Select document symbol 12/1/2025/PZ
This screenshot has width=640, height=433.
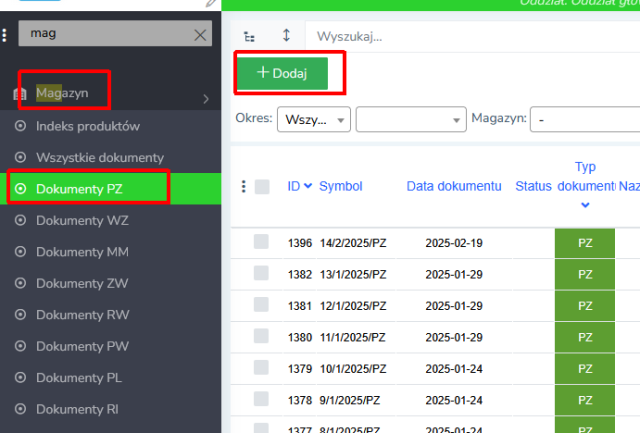click(353, 306)
